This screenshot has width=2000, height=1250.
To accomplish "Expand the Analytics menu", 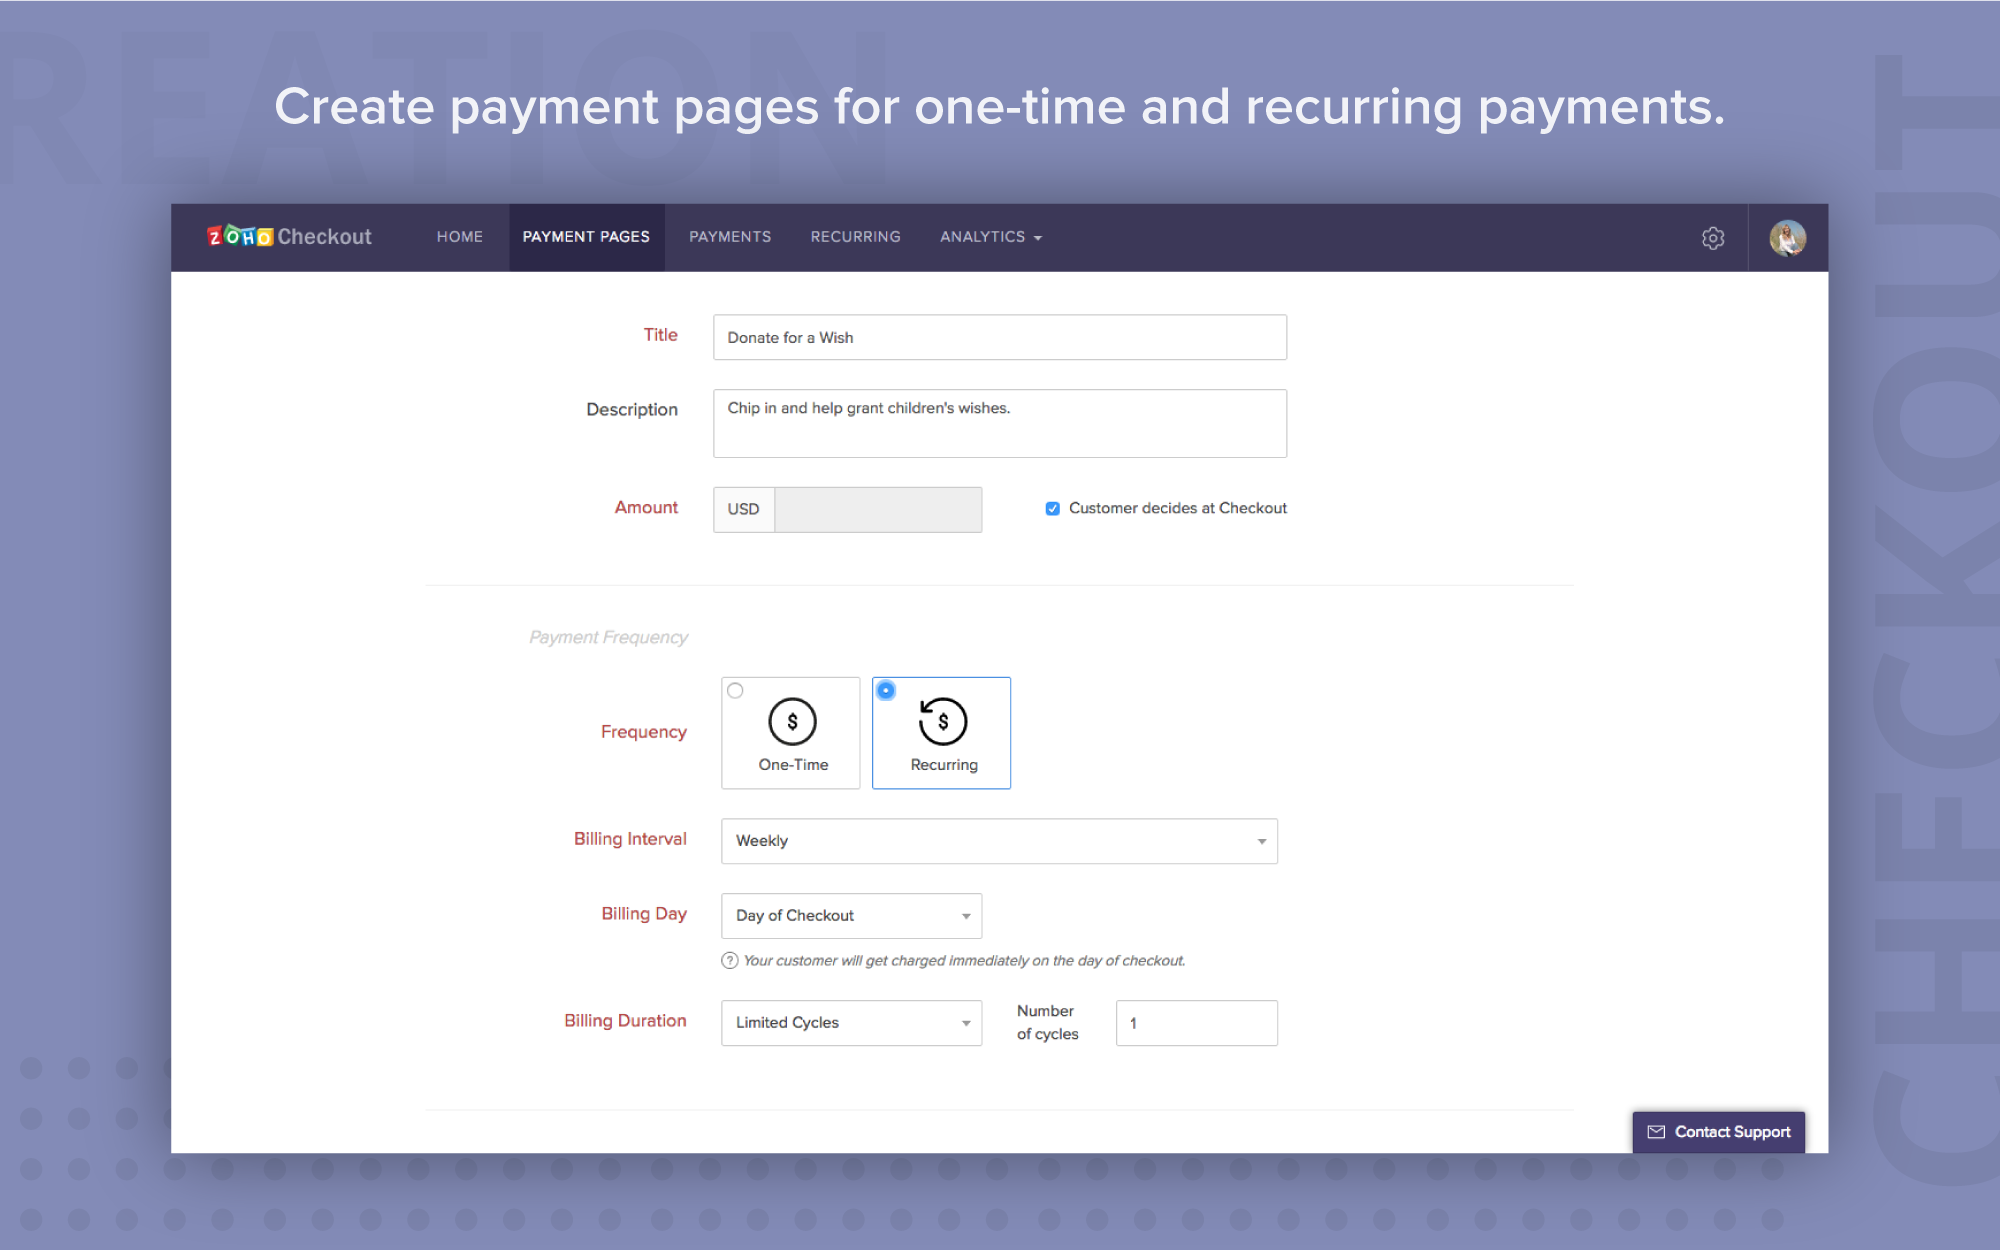I will point(990,237).
